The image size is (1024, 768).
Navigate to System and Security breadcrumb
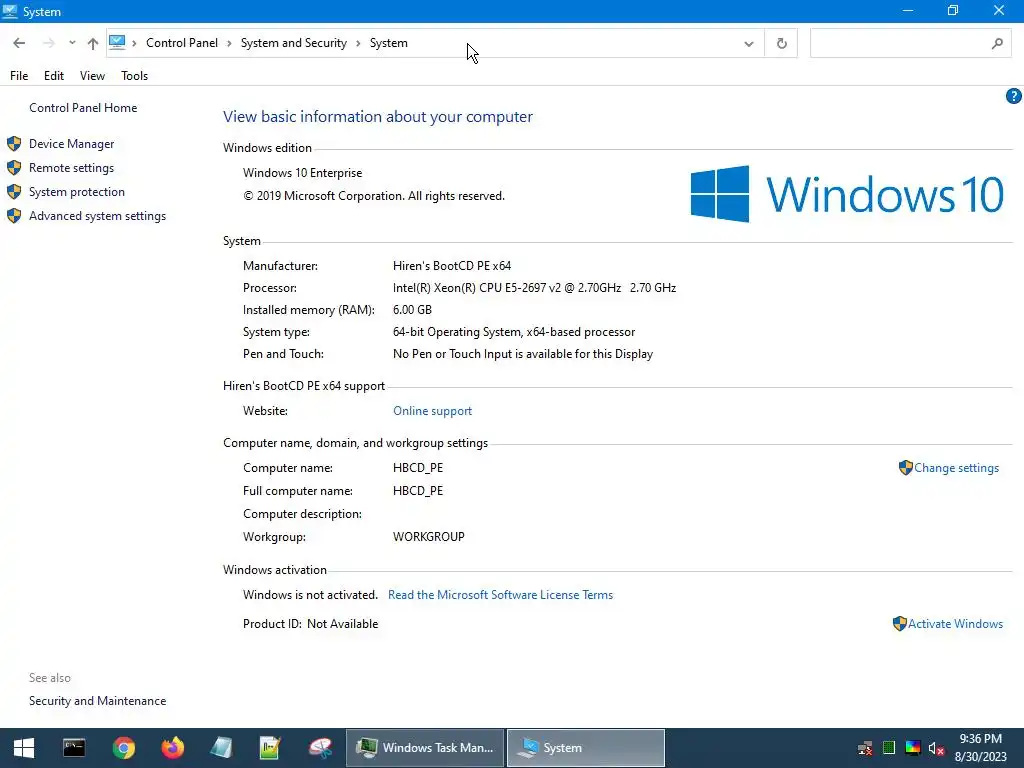coord(294,43)
